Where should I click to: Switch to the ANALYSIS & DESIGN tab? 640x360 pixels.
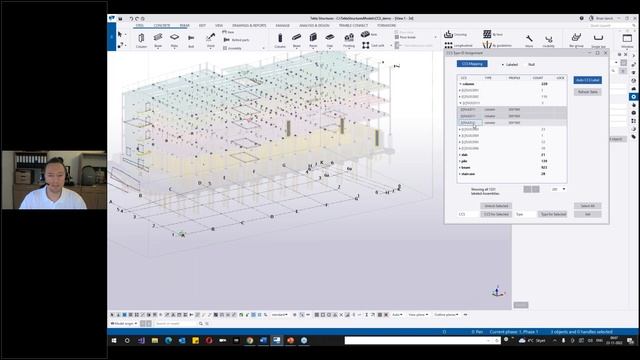(x=314, y=26)
